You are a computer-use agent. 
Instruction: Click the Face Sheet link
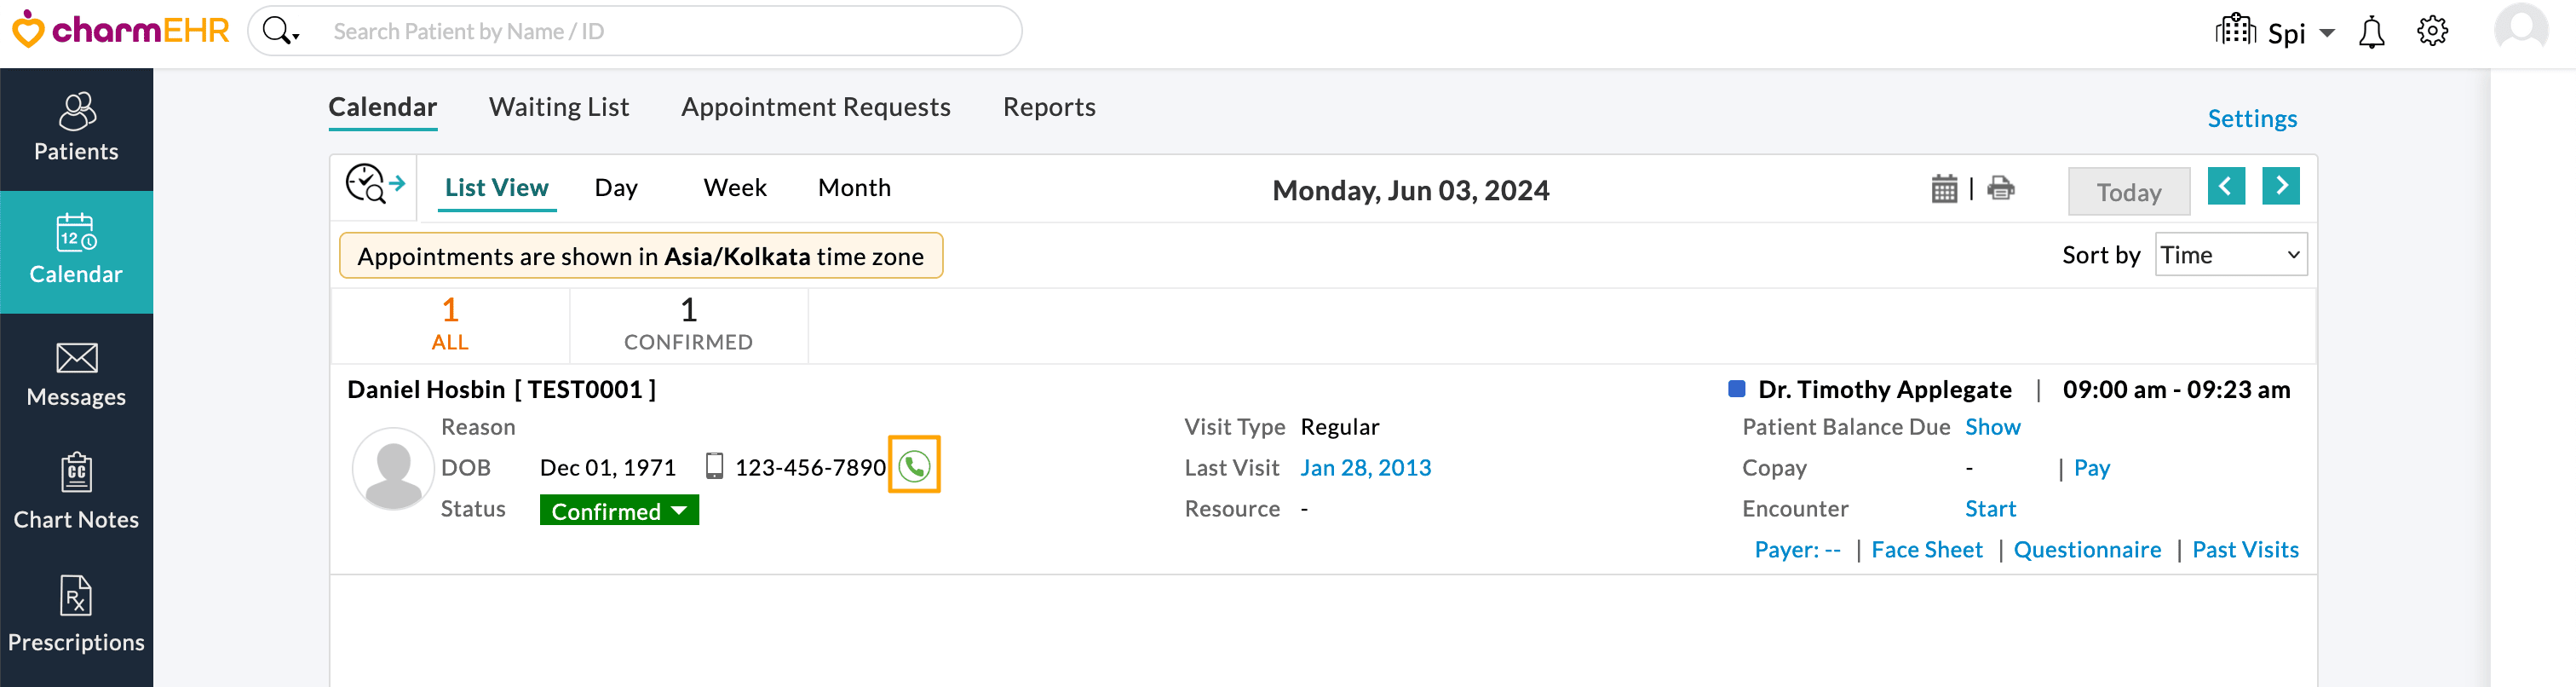(x=1926, y=549)
